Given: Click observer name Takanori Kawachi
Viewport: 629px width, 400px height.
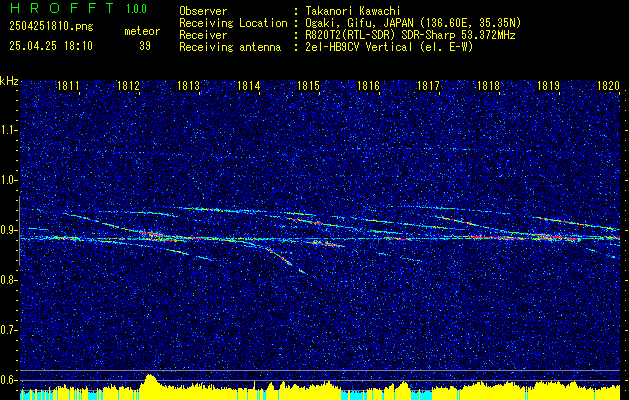Looking at the screenshot, I should tap(351, 11).
